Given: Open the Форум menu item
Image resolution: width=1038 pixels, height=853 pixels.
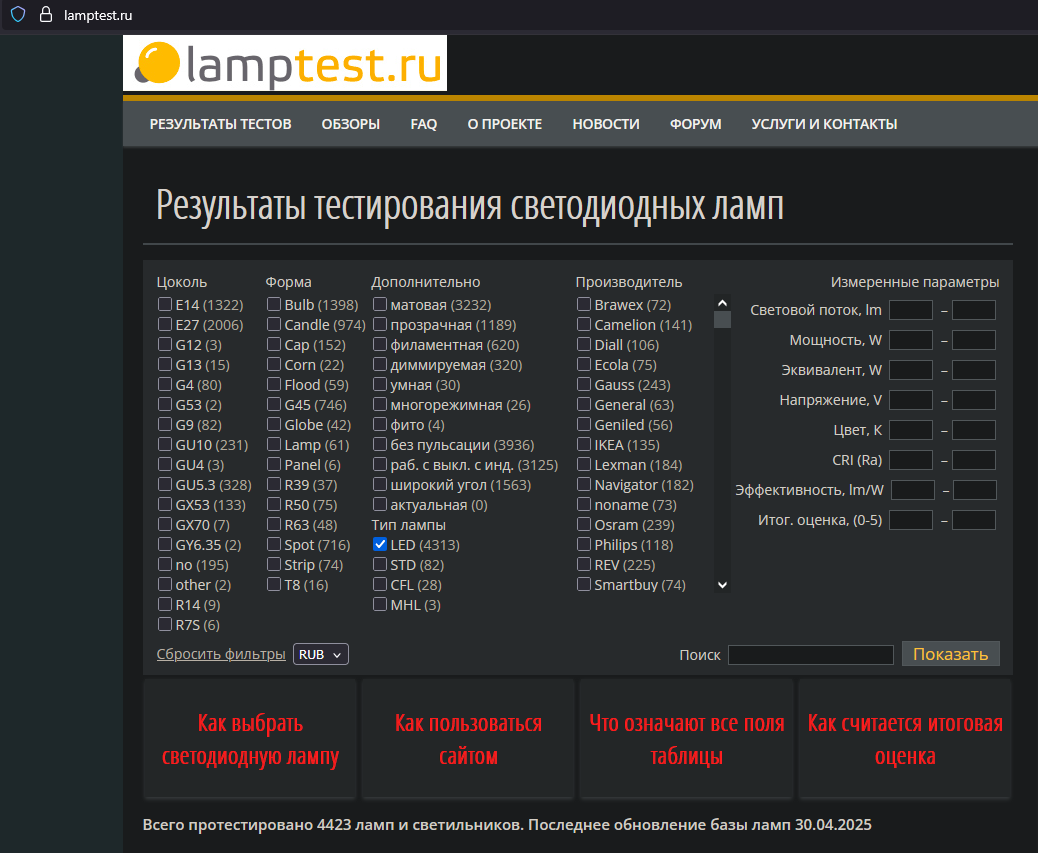Looking at the screenshot, I should (x=695, y=124).
